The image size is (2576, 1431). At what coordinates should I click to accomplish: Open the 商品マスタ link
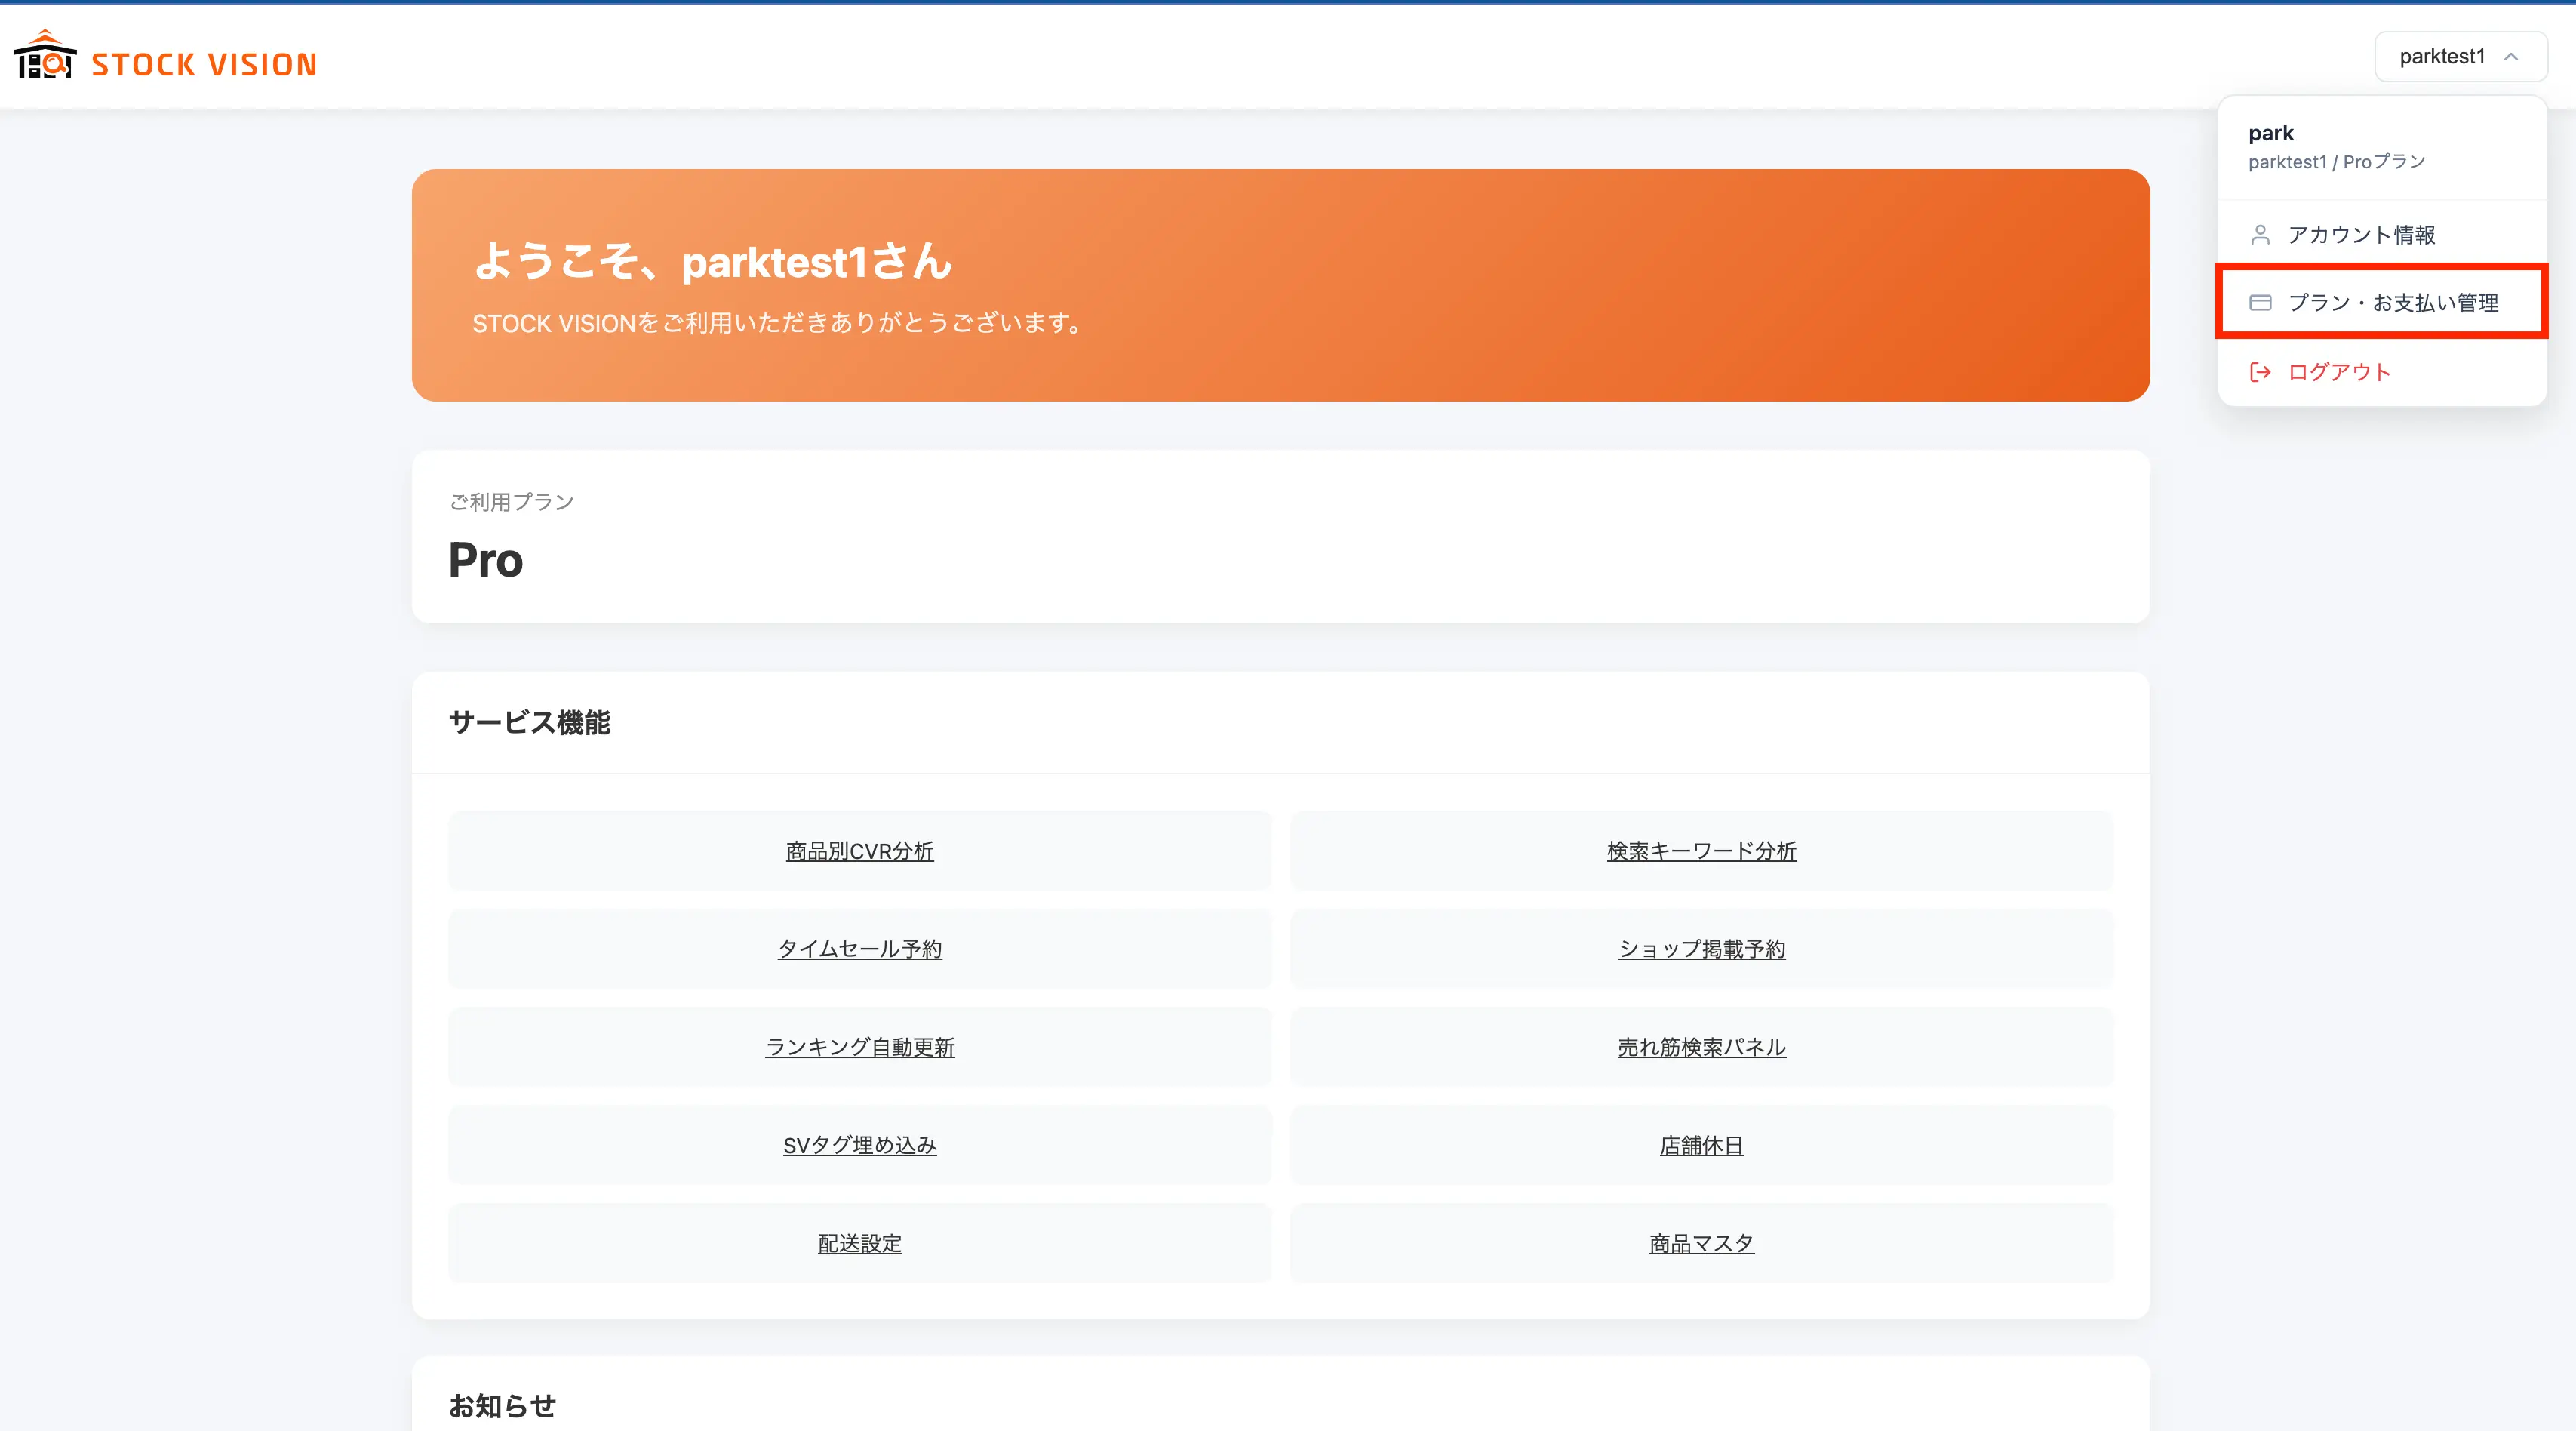click(1701, 1243)
